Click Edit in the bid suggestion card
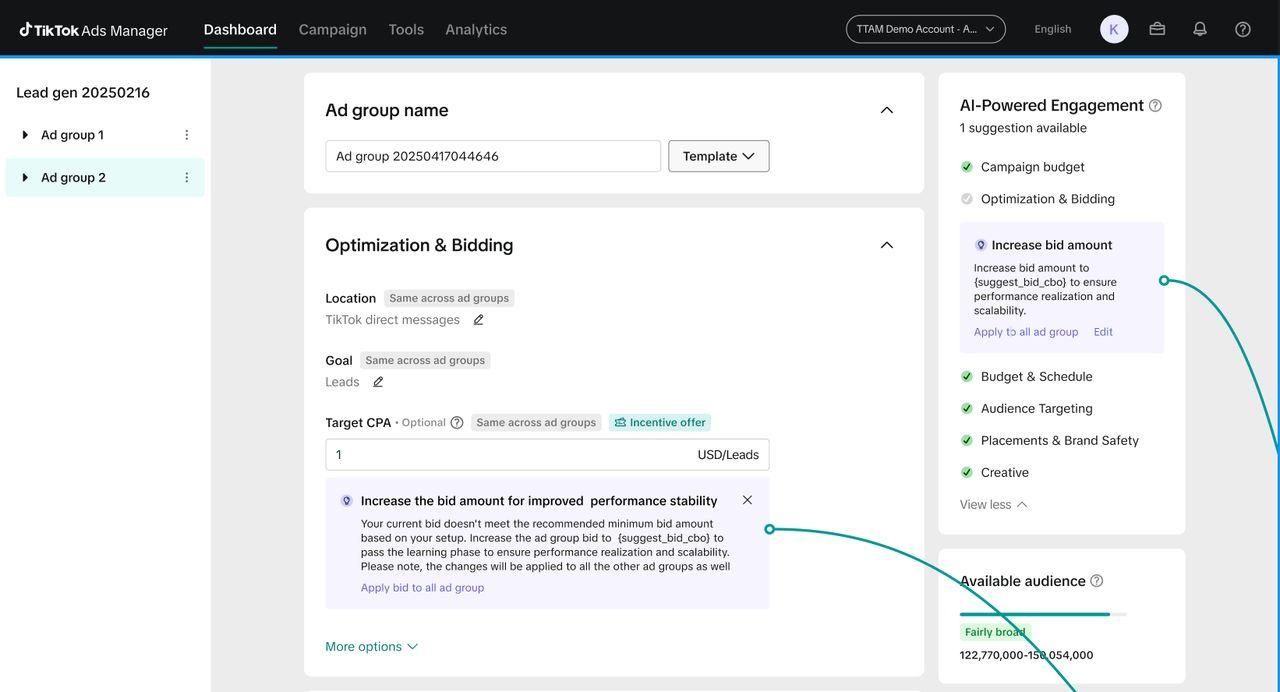1280x692 pixels. click(x=1103, y=332)
